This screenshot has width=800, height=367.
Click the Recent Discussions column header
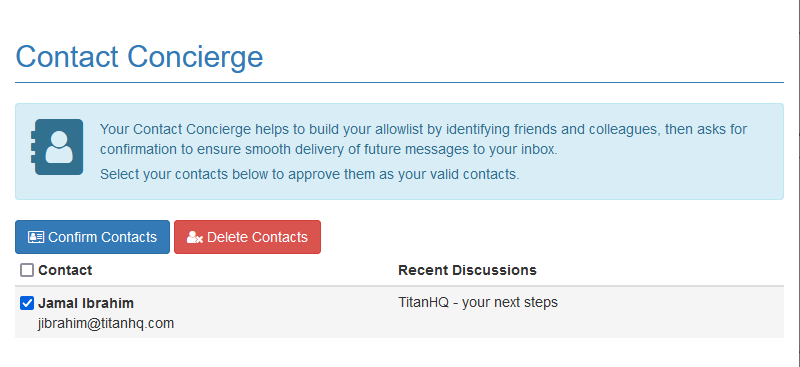[x=467, y=270]
